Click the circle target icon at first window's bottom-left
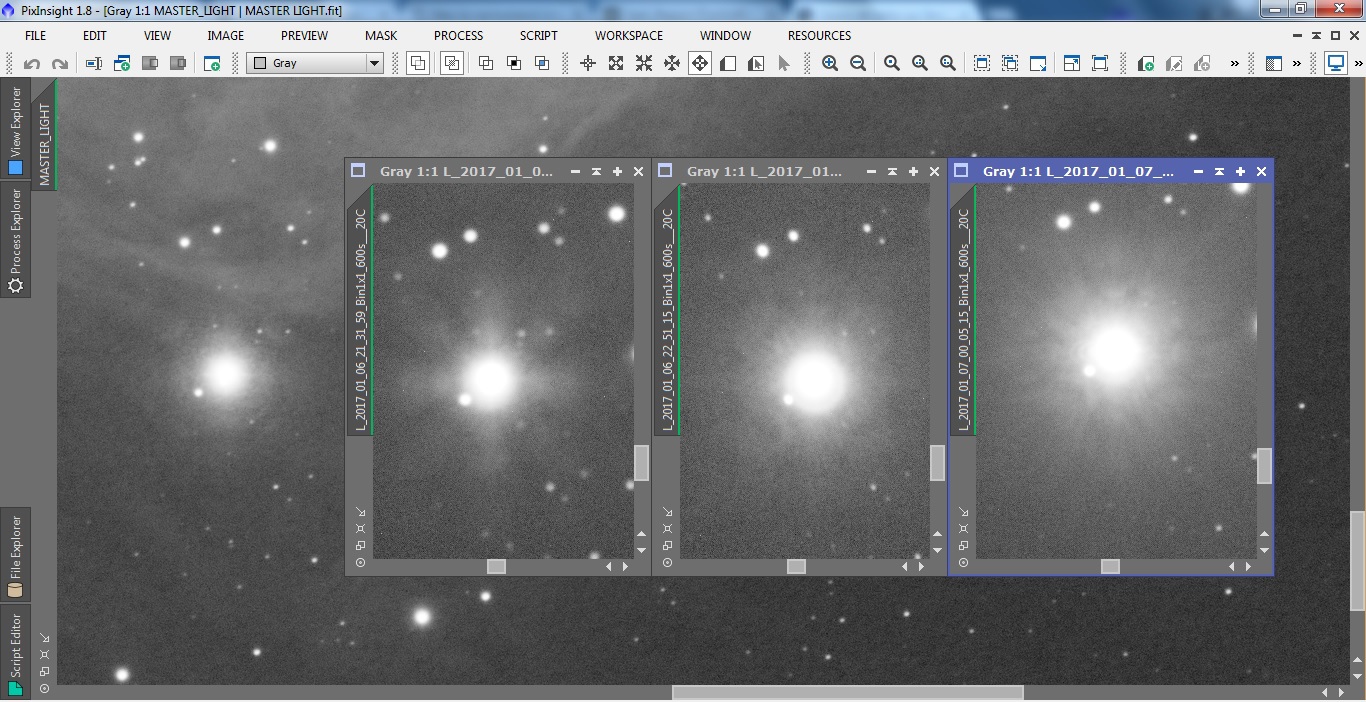 tap(360, 562)
